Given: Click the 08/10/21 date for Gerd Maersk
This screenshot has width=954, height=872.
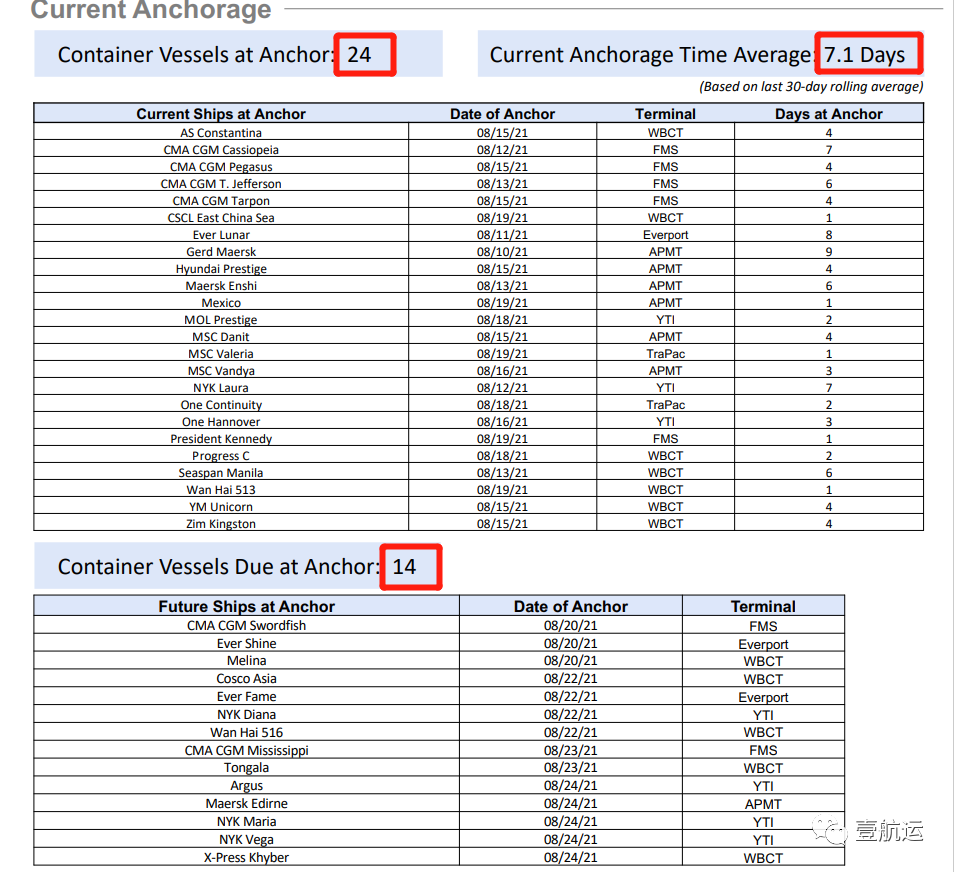Looking at the screenshot, I should (x=503, y=252).
